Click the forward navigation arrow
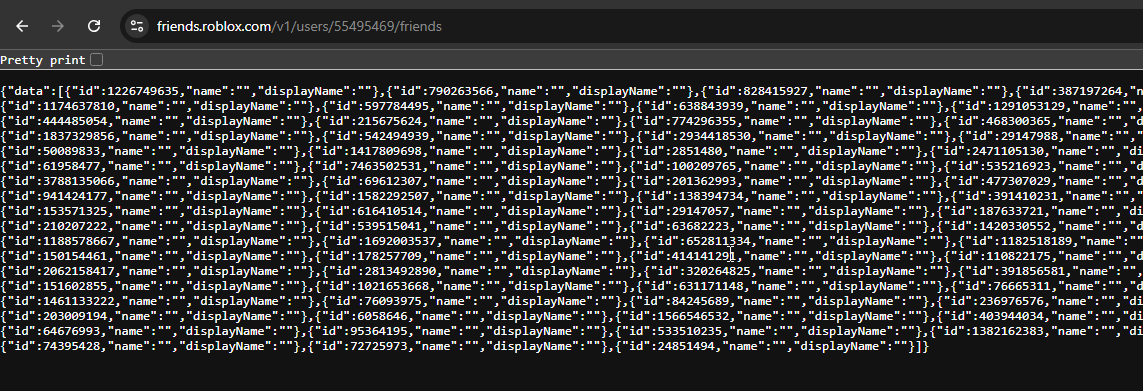Screen dimensions: 1143x391 tap(58, 26)
